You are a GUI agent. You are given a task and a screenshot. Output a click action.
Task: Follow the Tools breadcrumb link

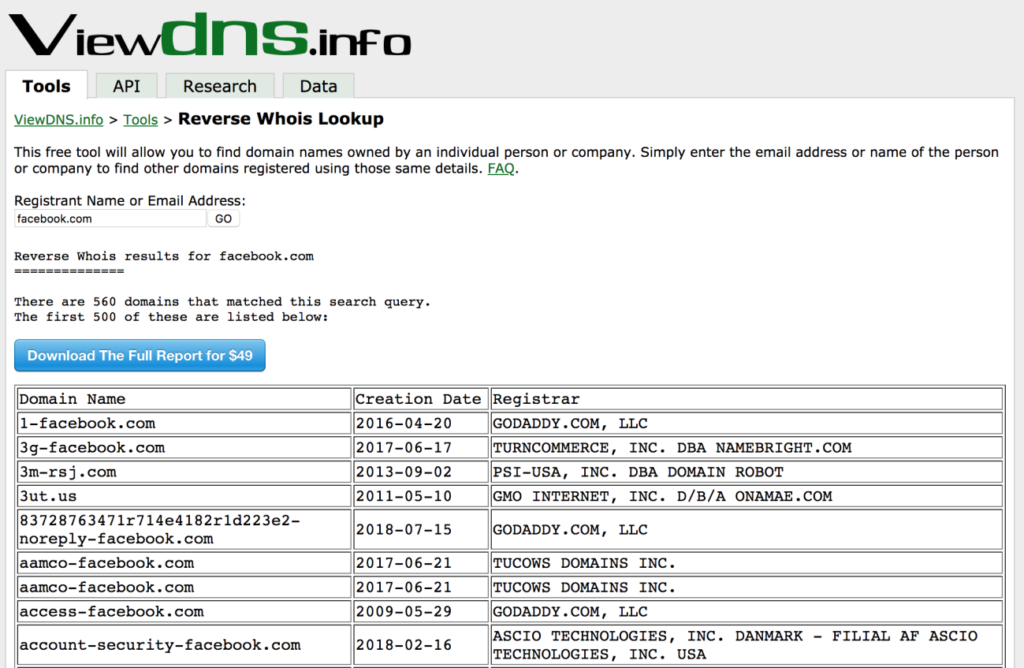(140, 120)
